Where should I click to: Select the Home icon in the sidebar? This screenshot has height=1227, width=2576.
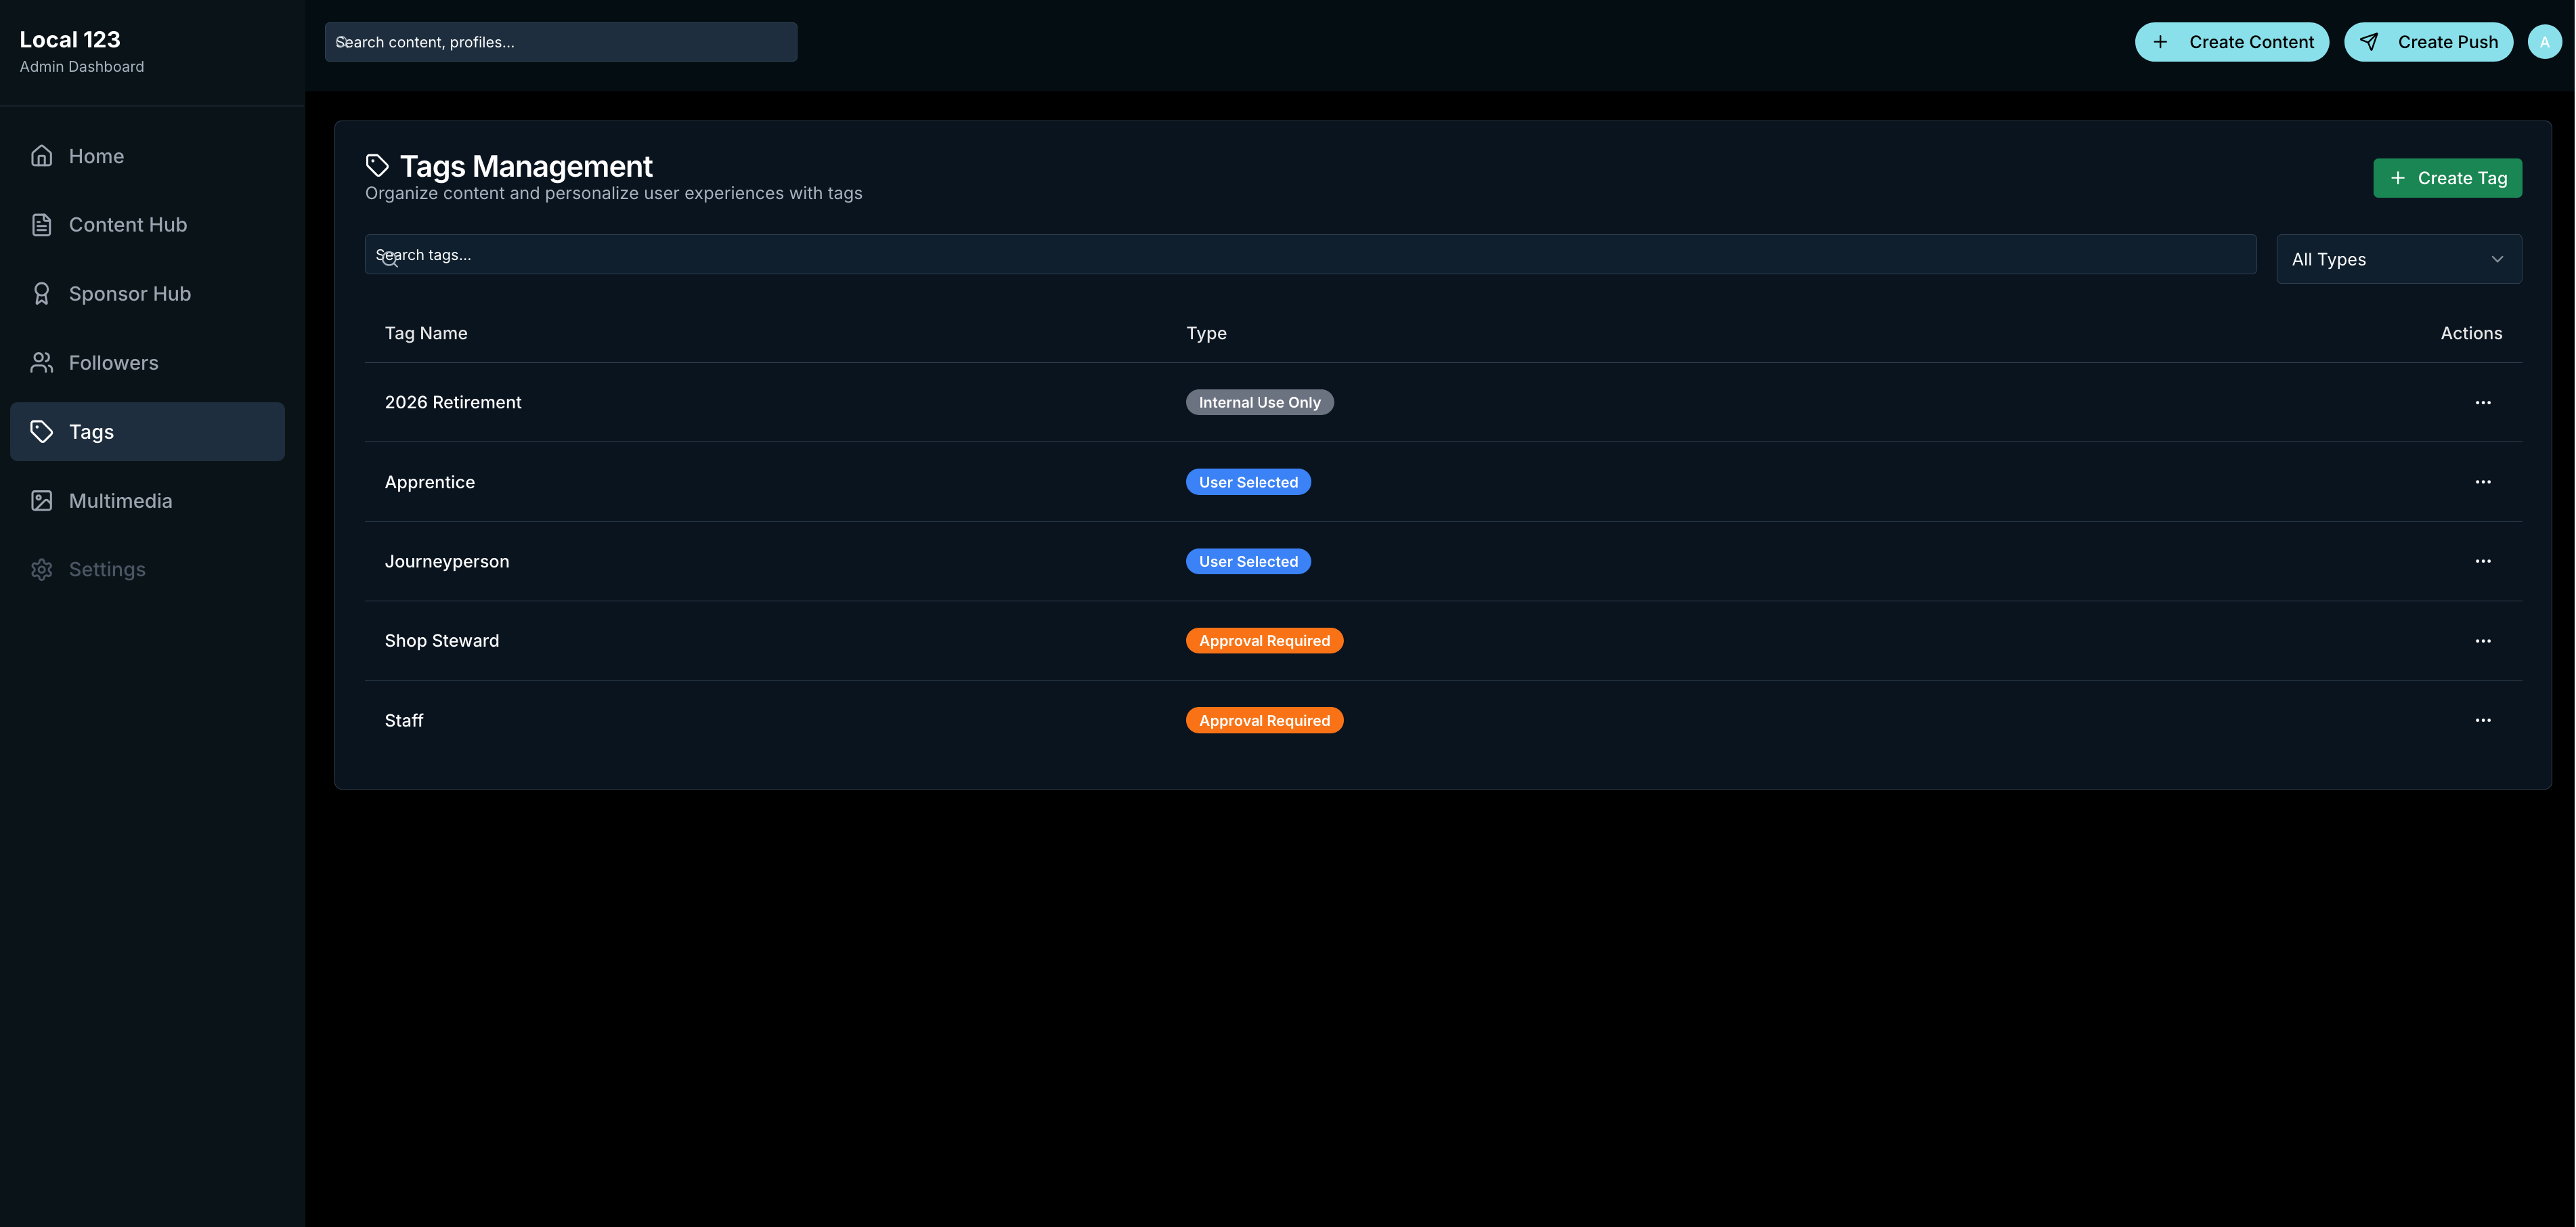41,155
